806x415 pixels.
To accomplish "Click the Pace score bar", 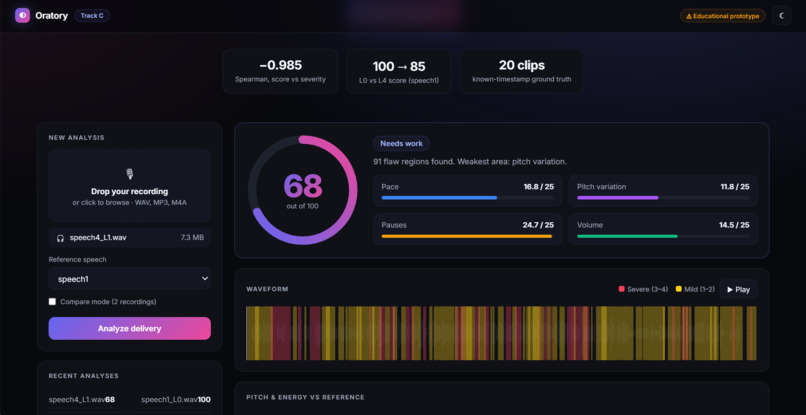I will click(467, 197).
